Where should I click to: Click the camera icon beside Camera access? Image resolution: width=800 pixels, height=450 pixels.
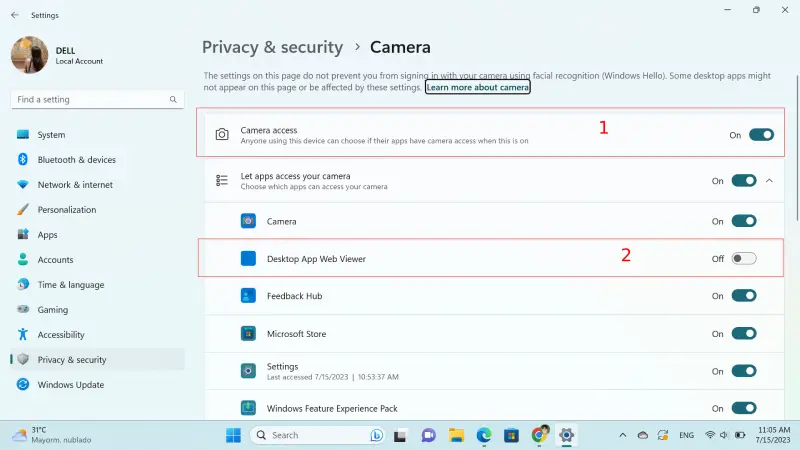pos(222,135)
